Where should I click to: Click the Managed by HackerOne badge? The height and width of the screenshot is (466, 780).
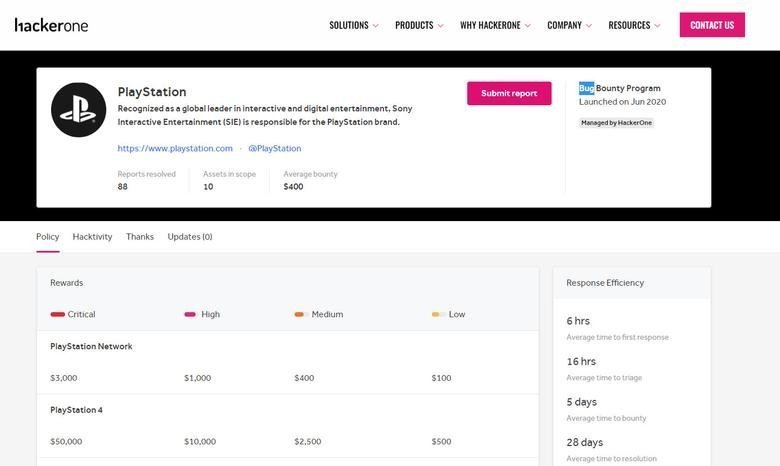[x=617, y=123]
